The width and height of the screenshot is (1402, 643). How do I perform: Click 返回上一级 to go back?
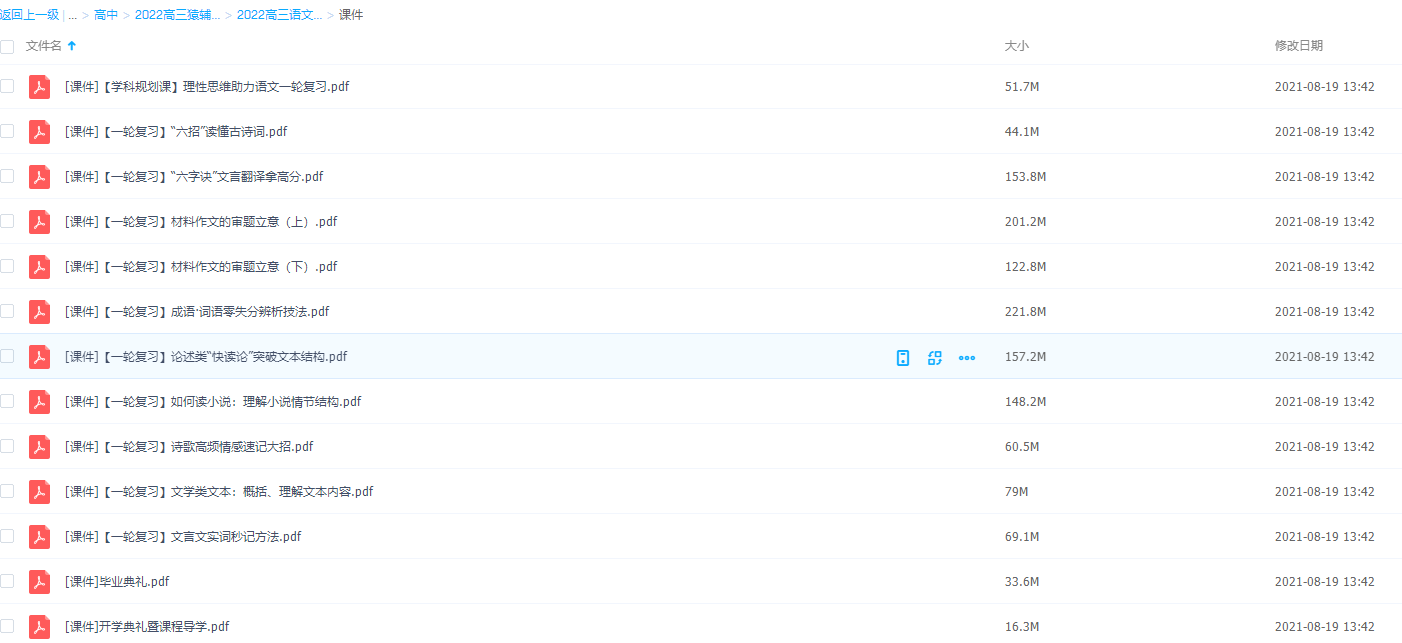[29, 15]
